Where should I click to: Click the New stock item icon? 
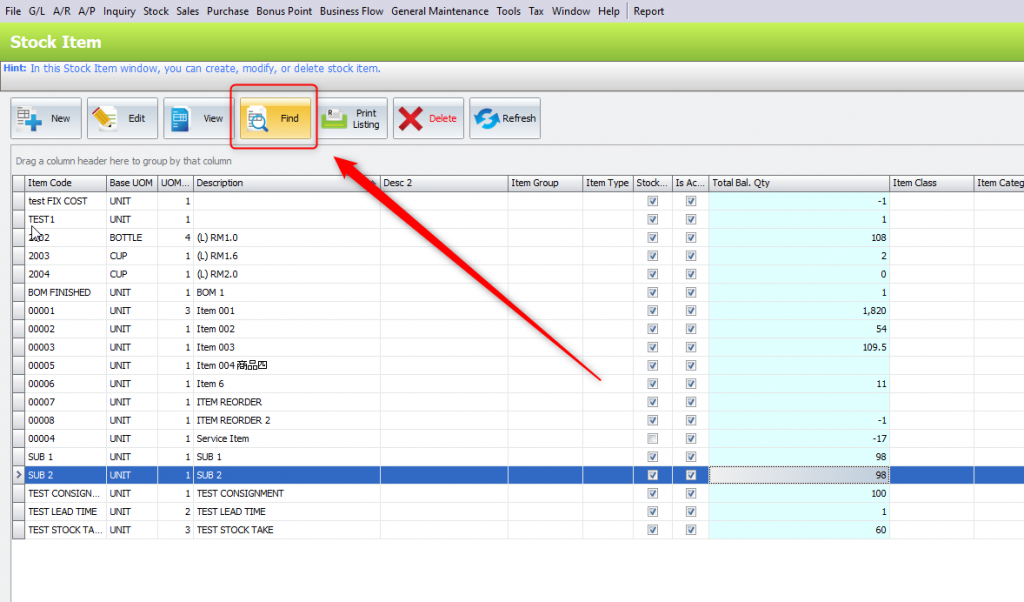pos(31,119)
